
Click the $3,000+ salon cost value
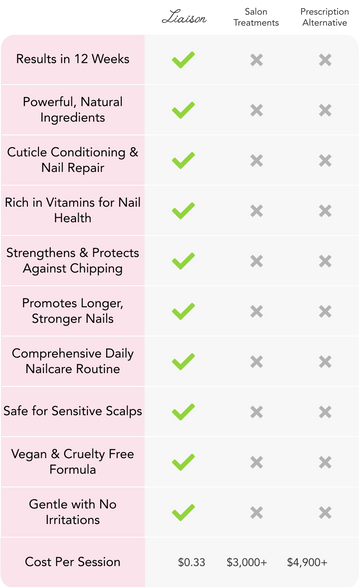point(247,562)
